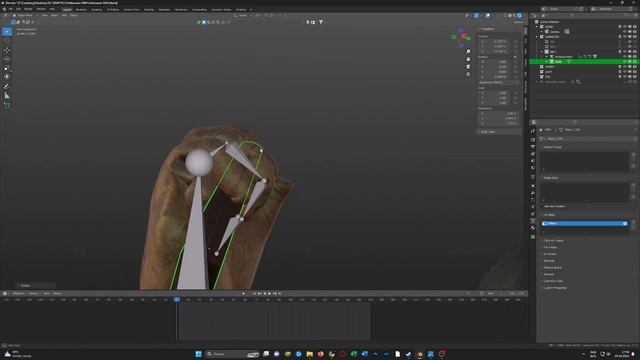The image size is (640, 360).
Task: Click the timeline current frame playhead
Action: click(177, 300)
